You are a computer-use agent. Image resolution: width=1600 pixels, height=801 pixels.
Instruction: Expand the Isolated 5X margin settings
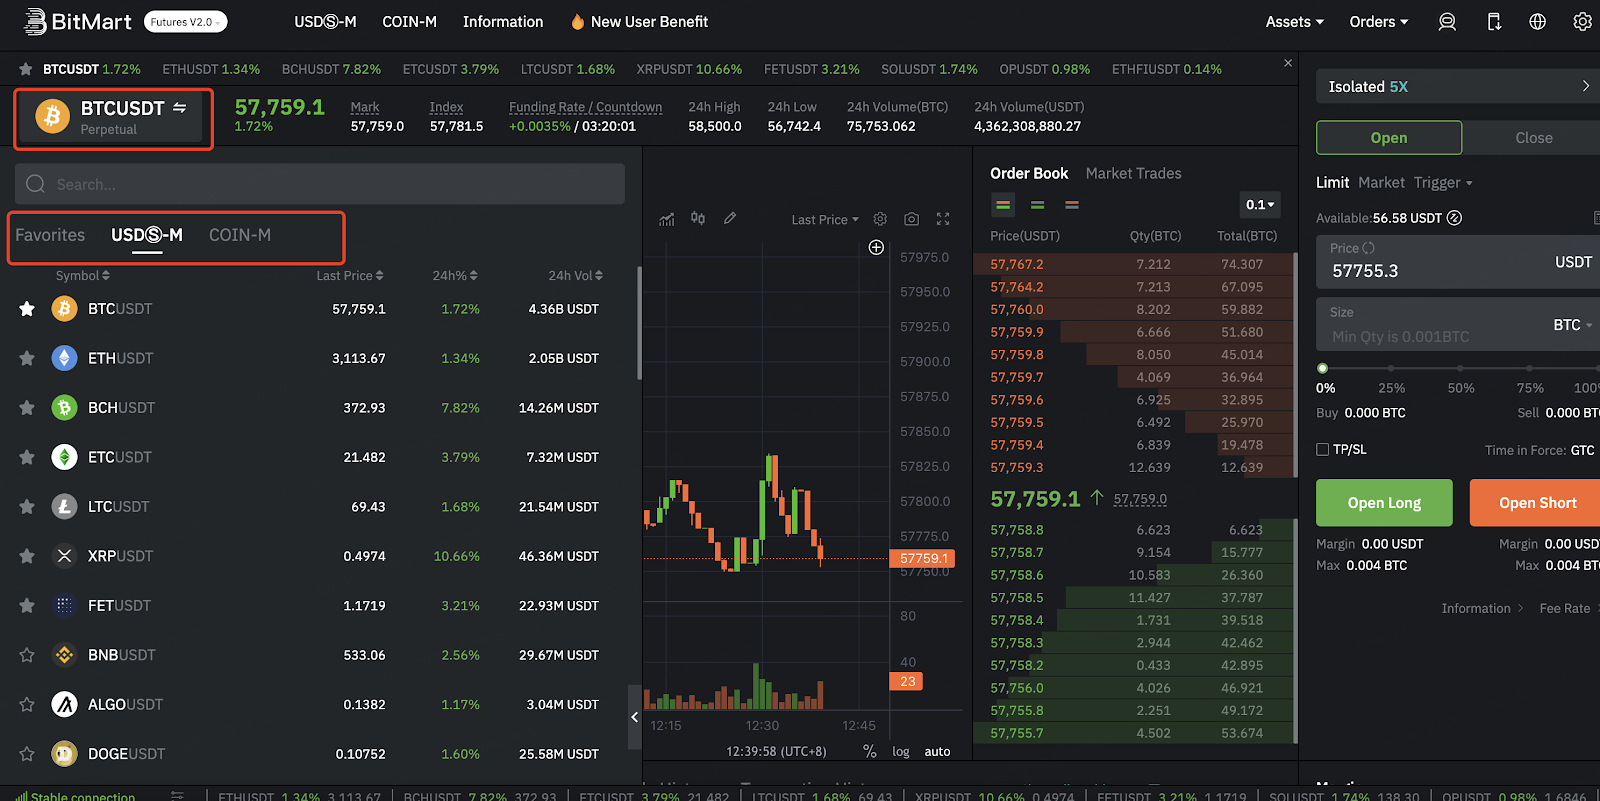point(1459,87)
